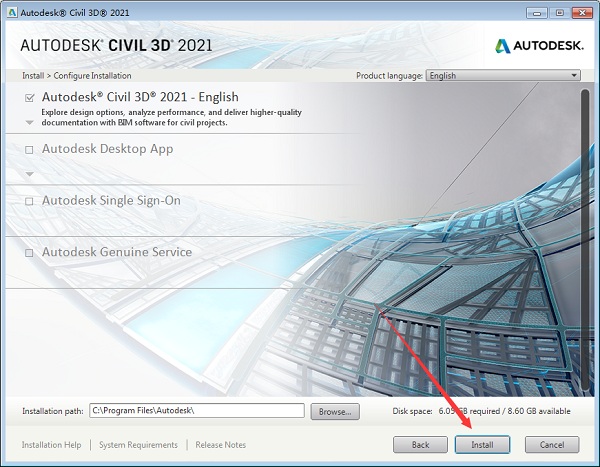Image resolution: width=600 pixels, height=467 pixels.
Task: Maximize the installer window
Action: point(559,13)
